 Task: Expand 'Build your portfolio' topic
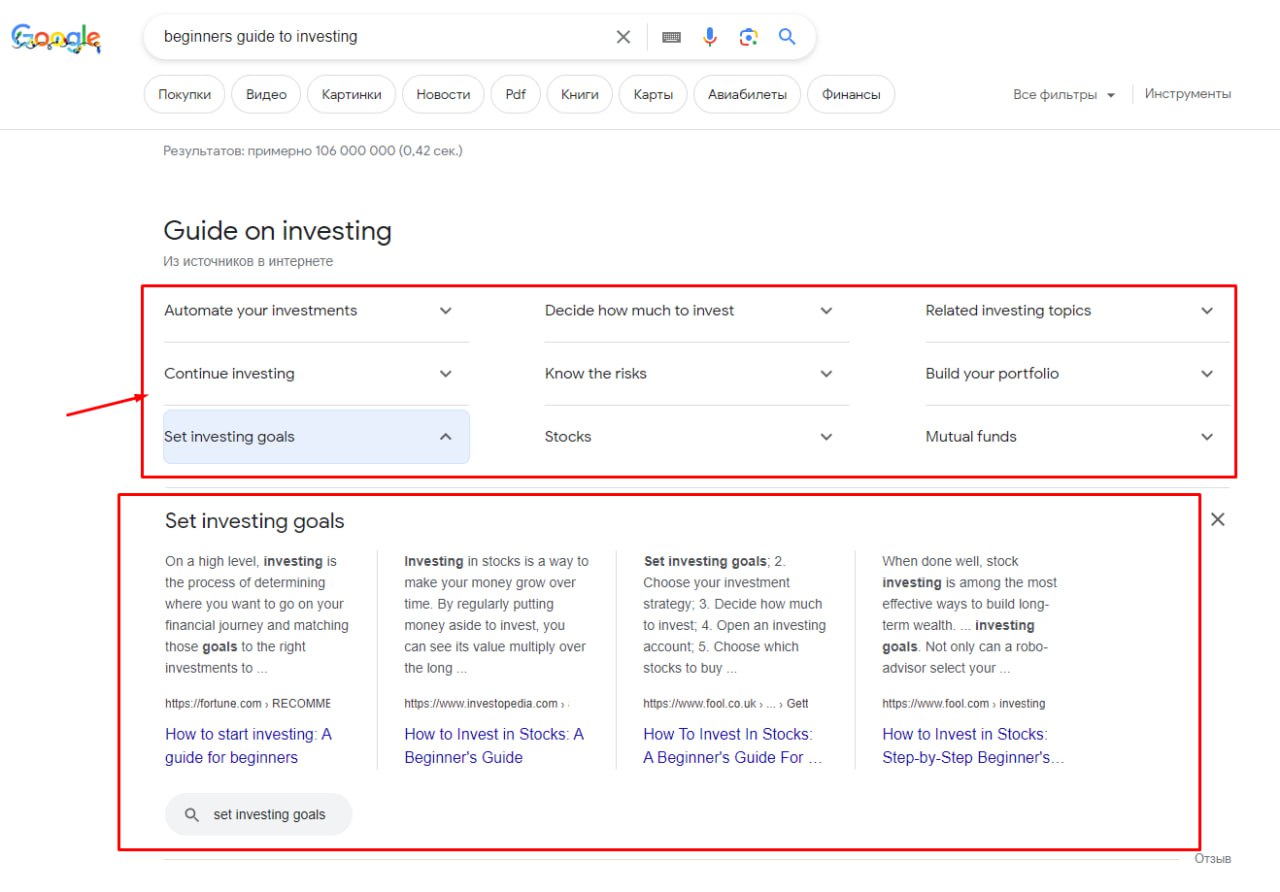click(x=1069, y=374)
